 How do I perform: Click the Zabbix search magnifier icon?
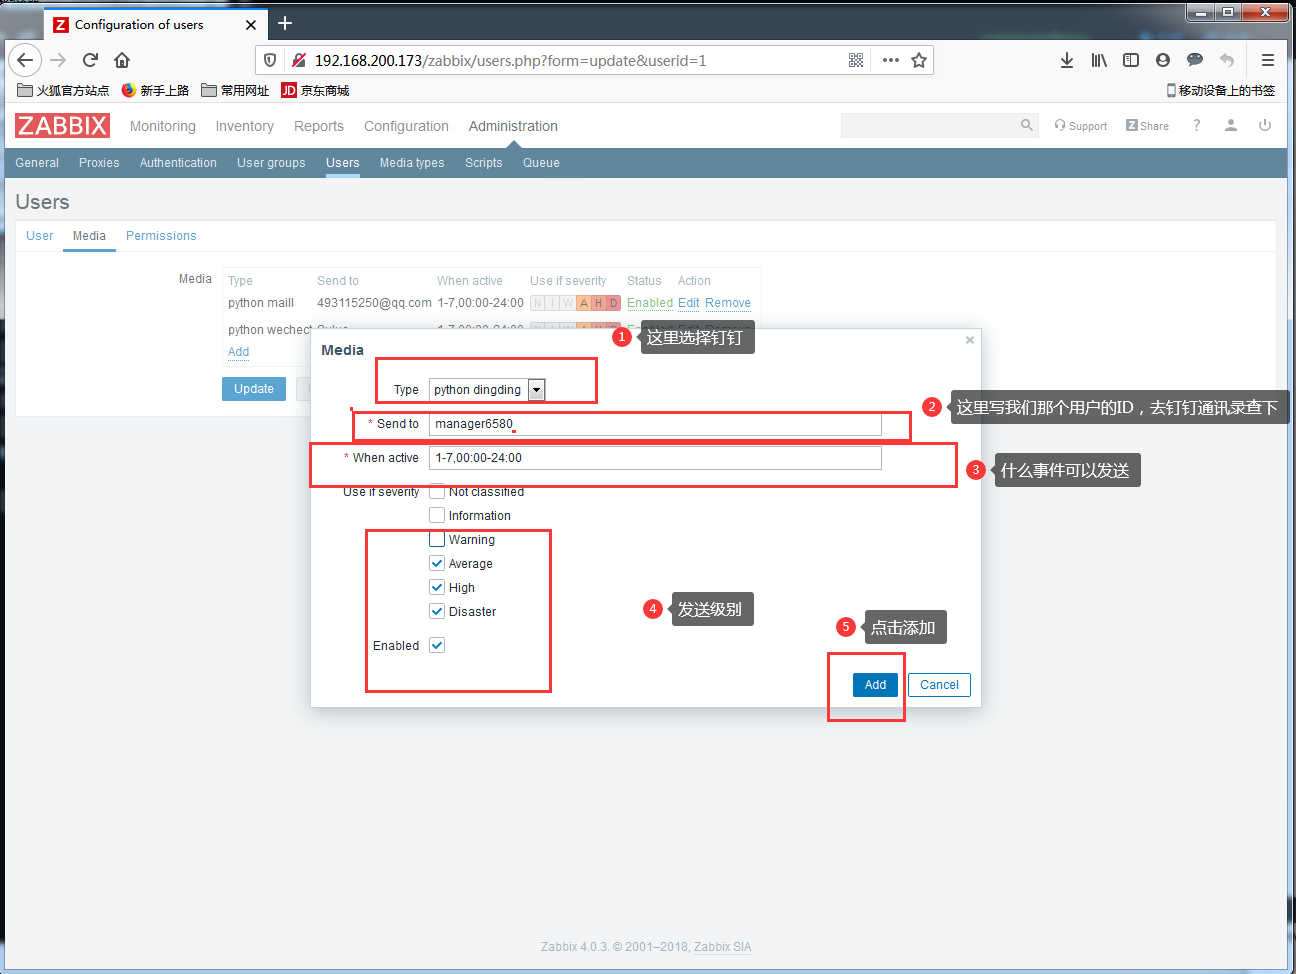(1026, 125)
